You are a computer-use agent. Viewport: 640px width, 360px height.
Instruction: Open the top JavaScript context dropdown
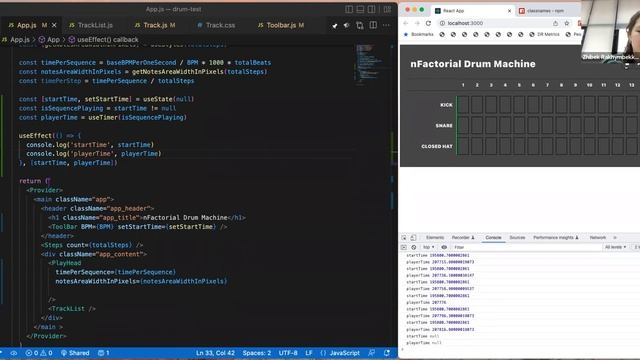tap(428, 247)
